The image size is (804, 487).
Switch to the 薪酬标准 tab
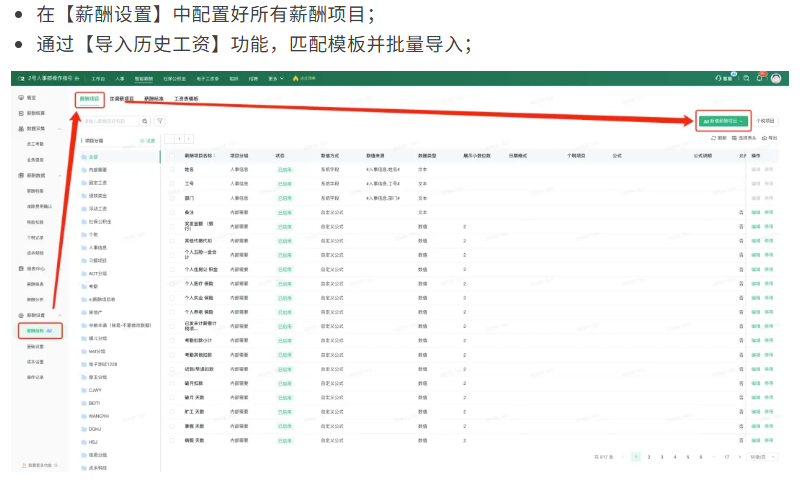154,99
